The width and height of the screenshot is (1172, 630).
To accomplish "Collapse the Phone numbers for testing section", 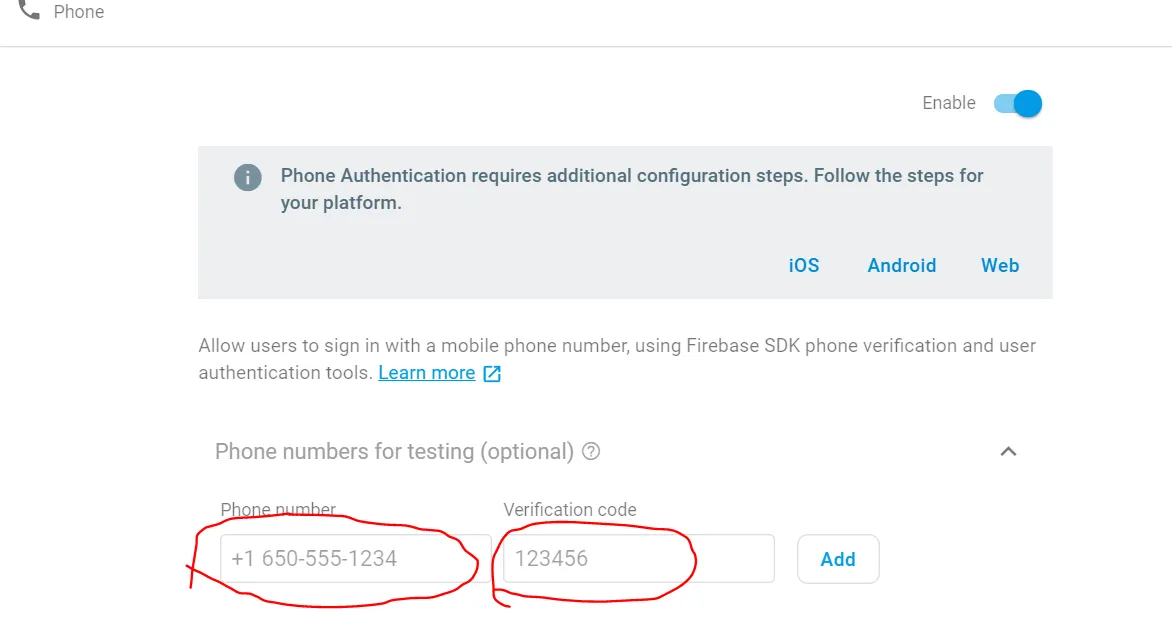I will point(1008,451).
